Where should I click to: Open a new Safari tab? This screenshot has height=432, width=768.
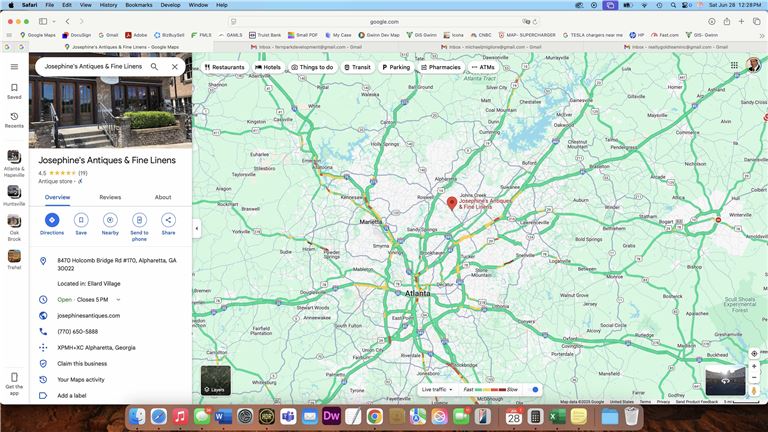click(742, 22)
